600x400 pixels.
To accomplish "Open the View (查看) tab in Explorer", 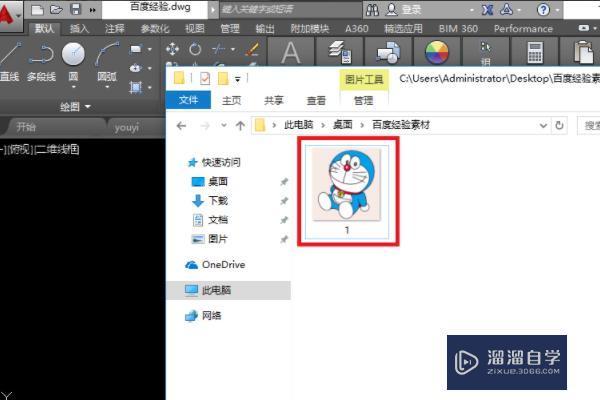I will 316,101.
